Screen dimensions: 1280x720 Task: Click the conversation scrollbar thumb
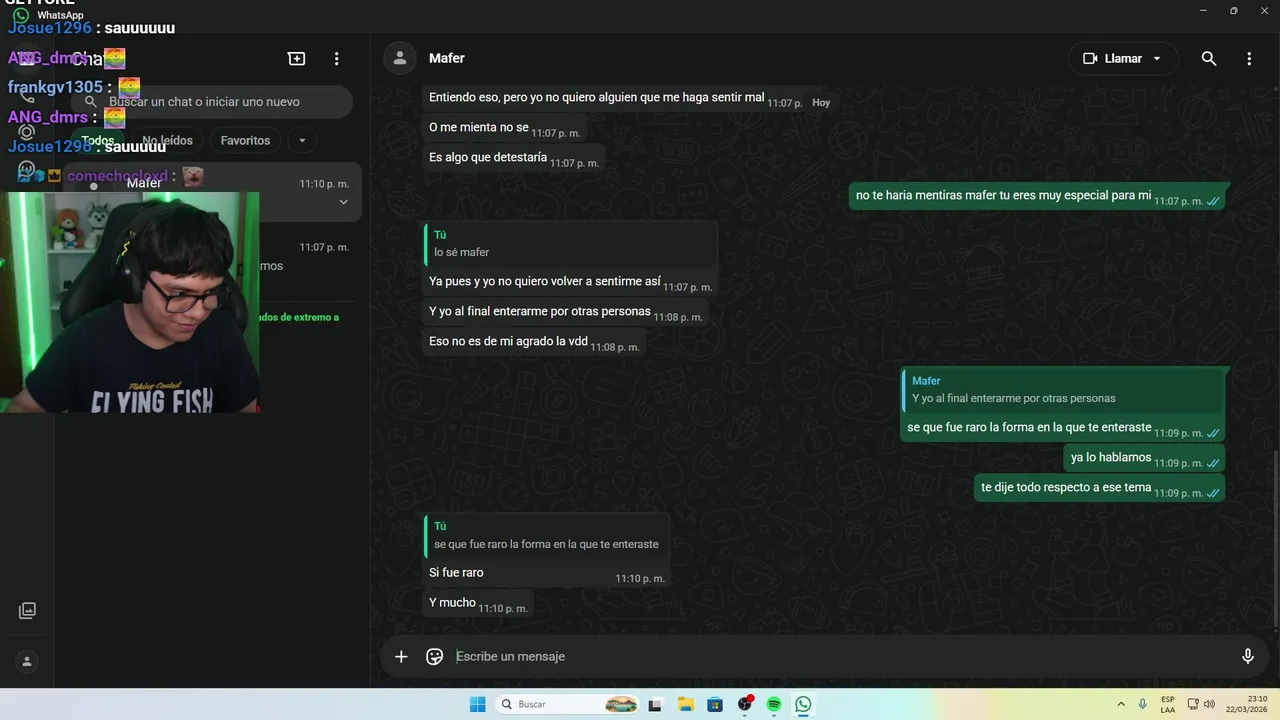(1275, 540)
